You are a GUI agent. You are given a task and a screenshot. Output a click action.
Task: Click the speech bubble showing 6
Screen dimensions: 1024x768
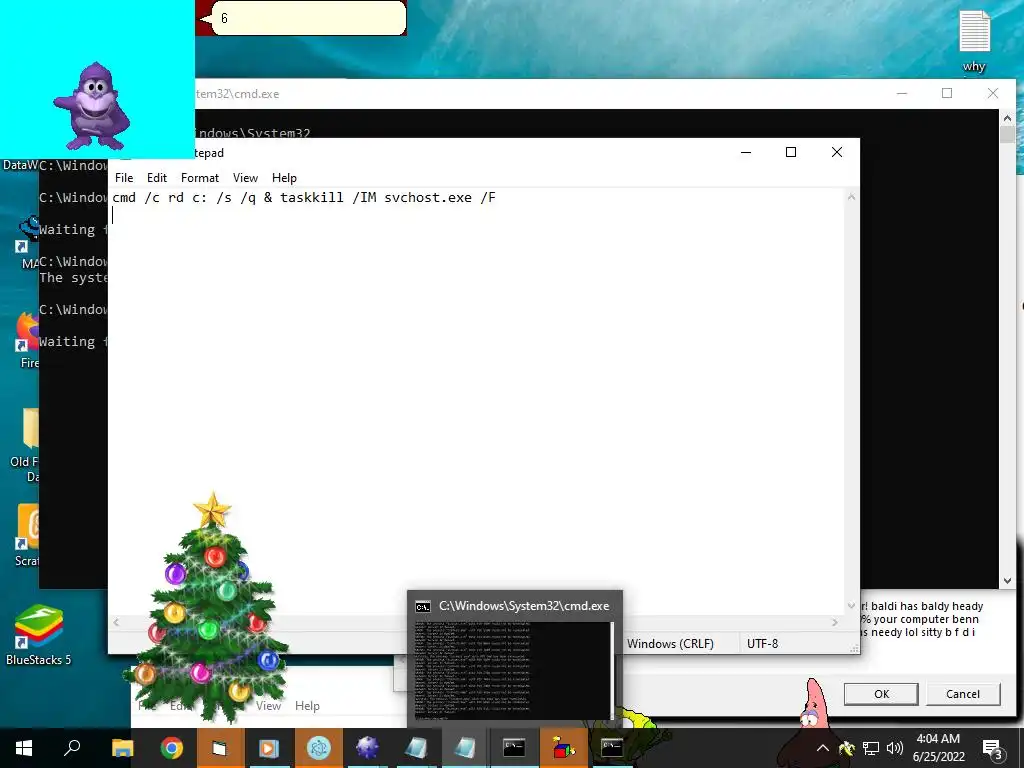click(308, 18)
